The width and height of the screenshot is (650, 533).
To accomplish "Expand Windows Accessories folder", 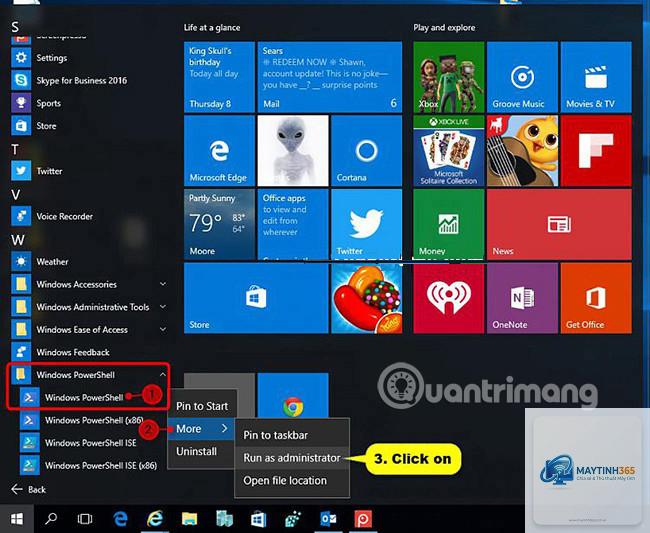I will pos(90,284).
